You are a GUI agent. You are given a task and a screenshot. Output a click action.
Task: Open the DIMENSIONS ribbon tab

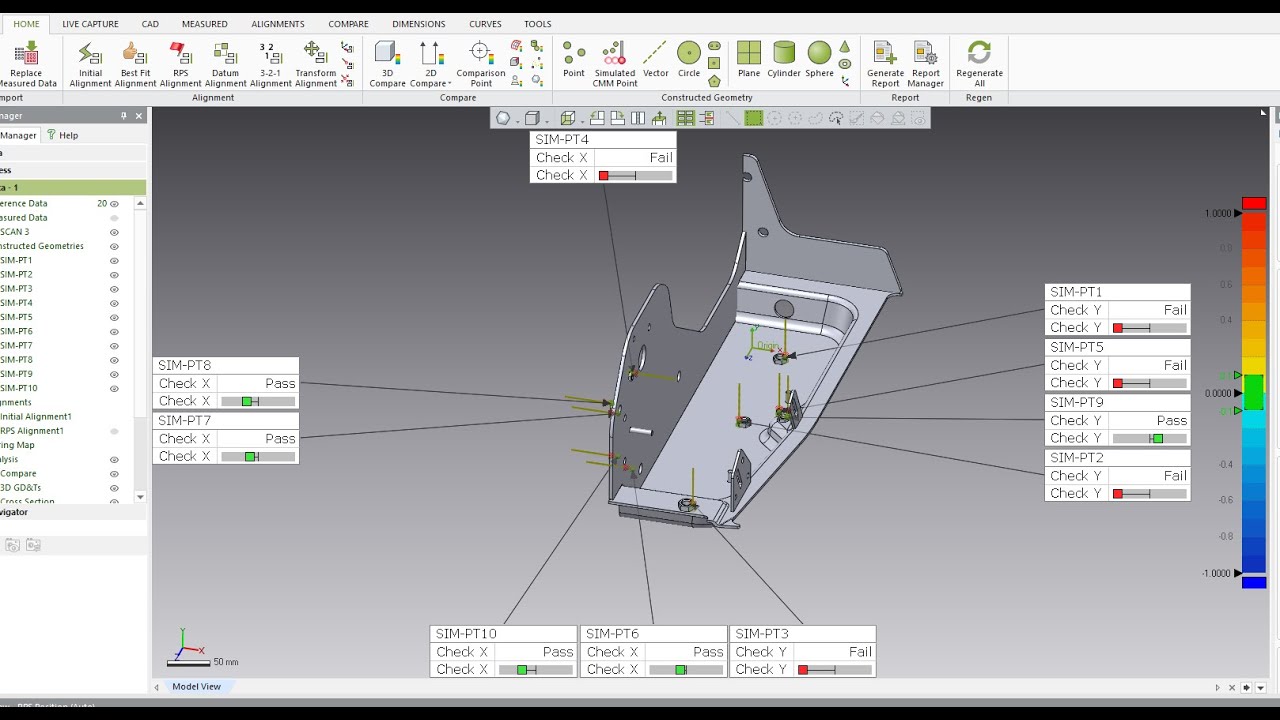pyautogui.click(x=418, y=24)
